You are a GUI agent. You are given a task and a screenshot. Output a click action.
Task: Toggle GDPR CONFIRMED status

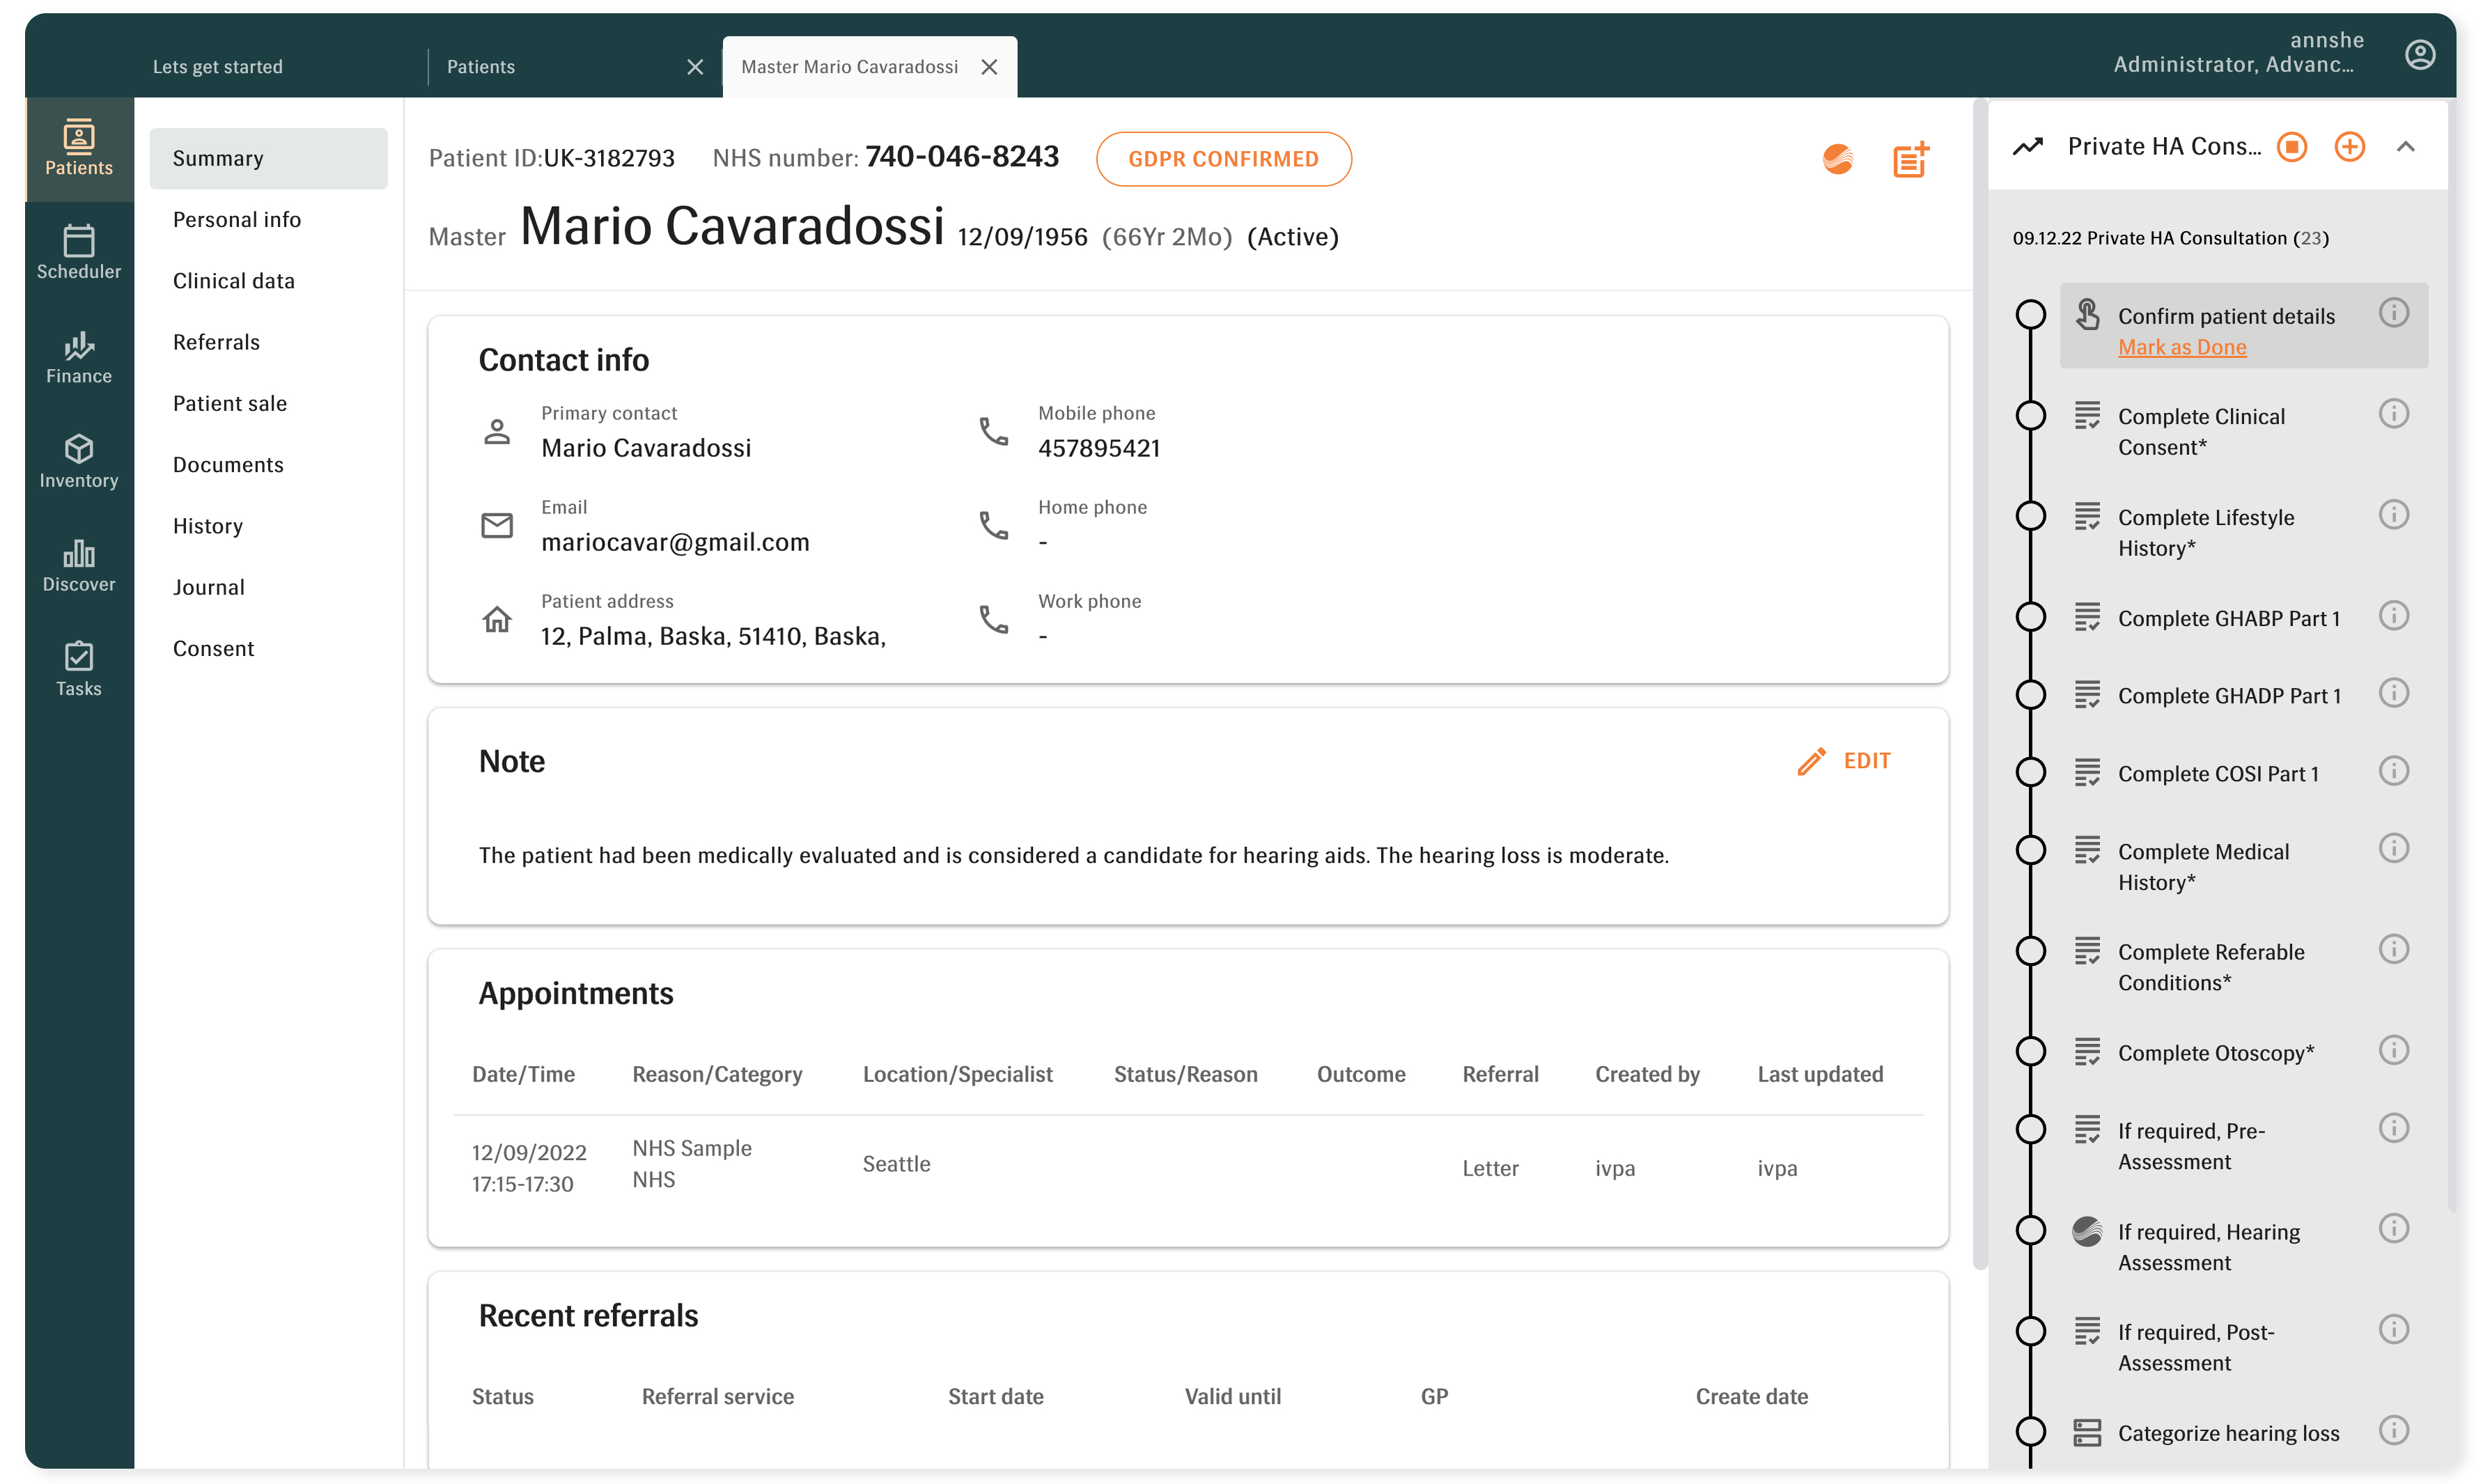tap(1224, 158)
